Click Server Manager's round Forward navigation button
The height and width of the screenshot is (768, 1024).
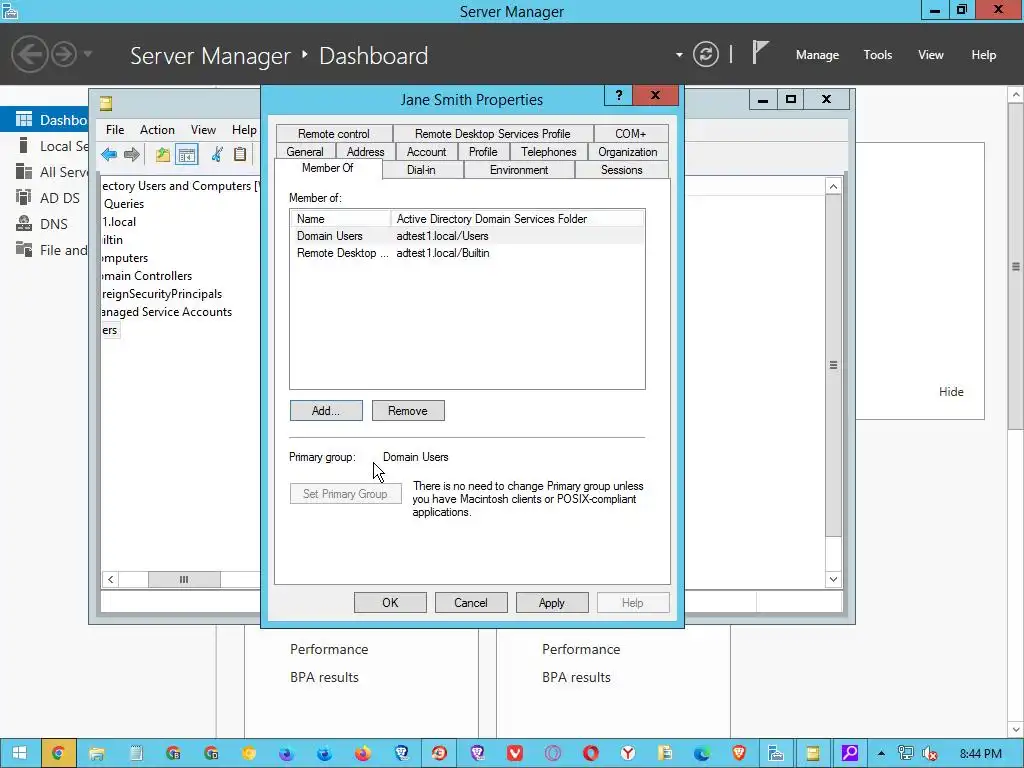coord(64,54)
